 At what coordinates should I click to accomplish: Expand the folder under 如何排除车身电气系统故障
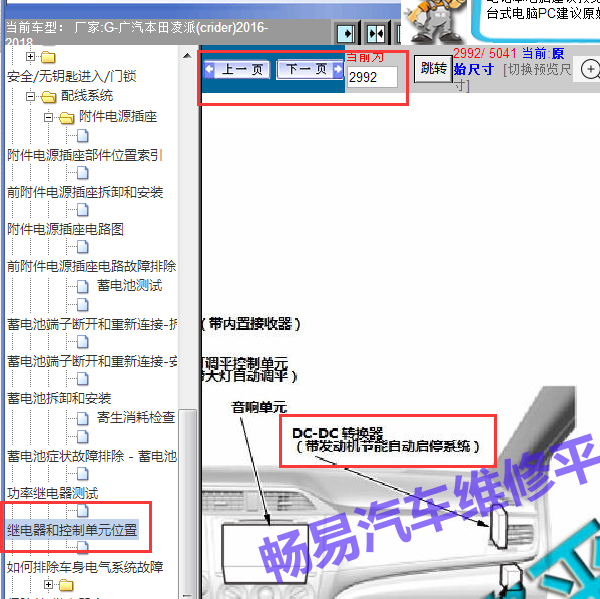(x=48, y=584)
